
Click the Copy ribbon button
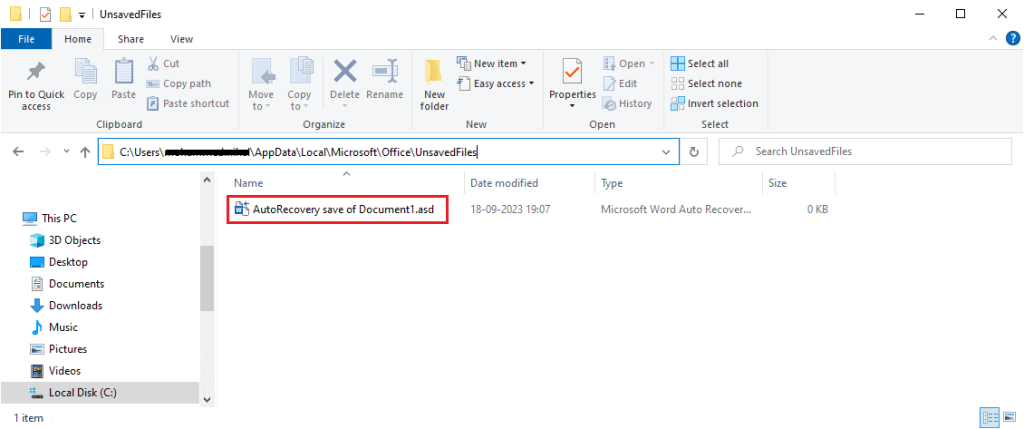tap(85, 80)
